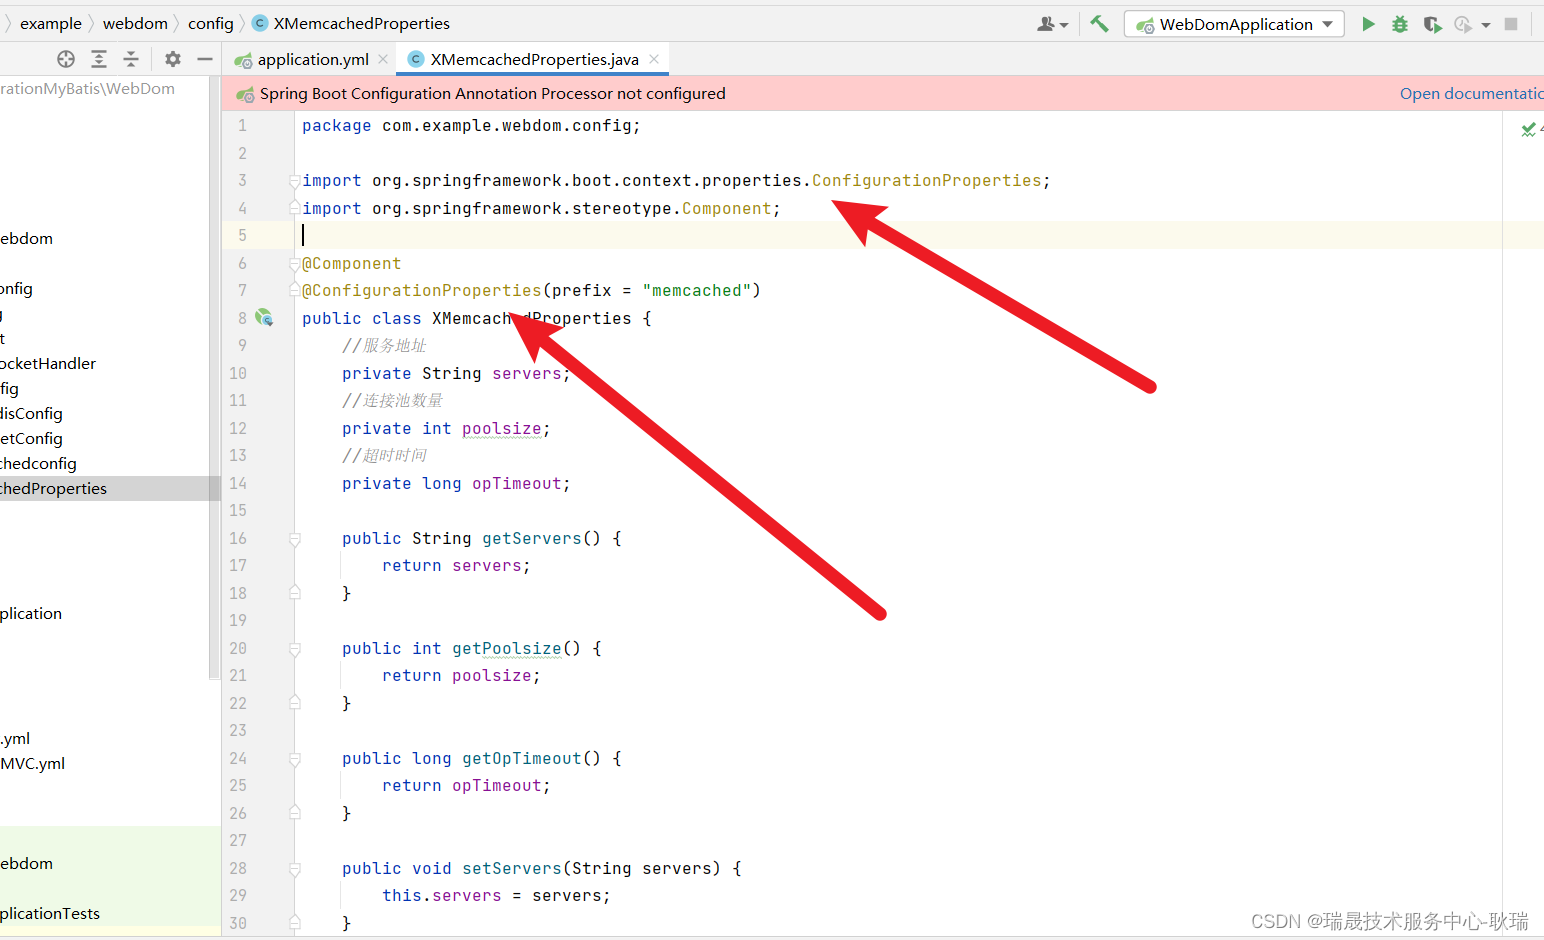Open documentation link in banner
The width and height of the screenshot is (1544, 940).
(1471, 94)
